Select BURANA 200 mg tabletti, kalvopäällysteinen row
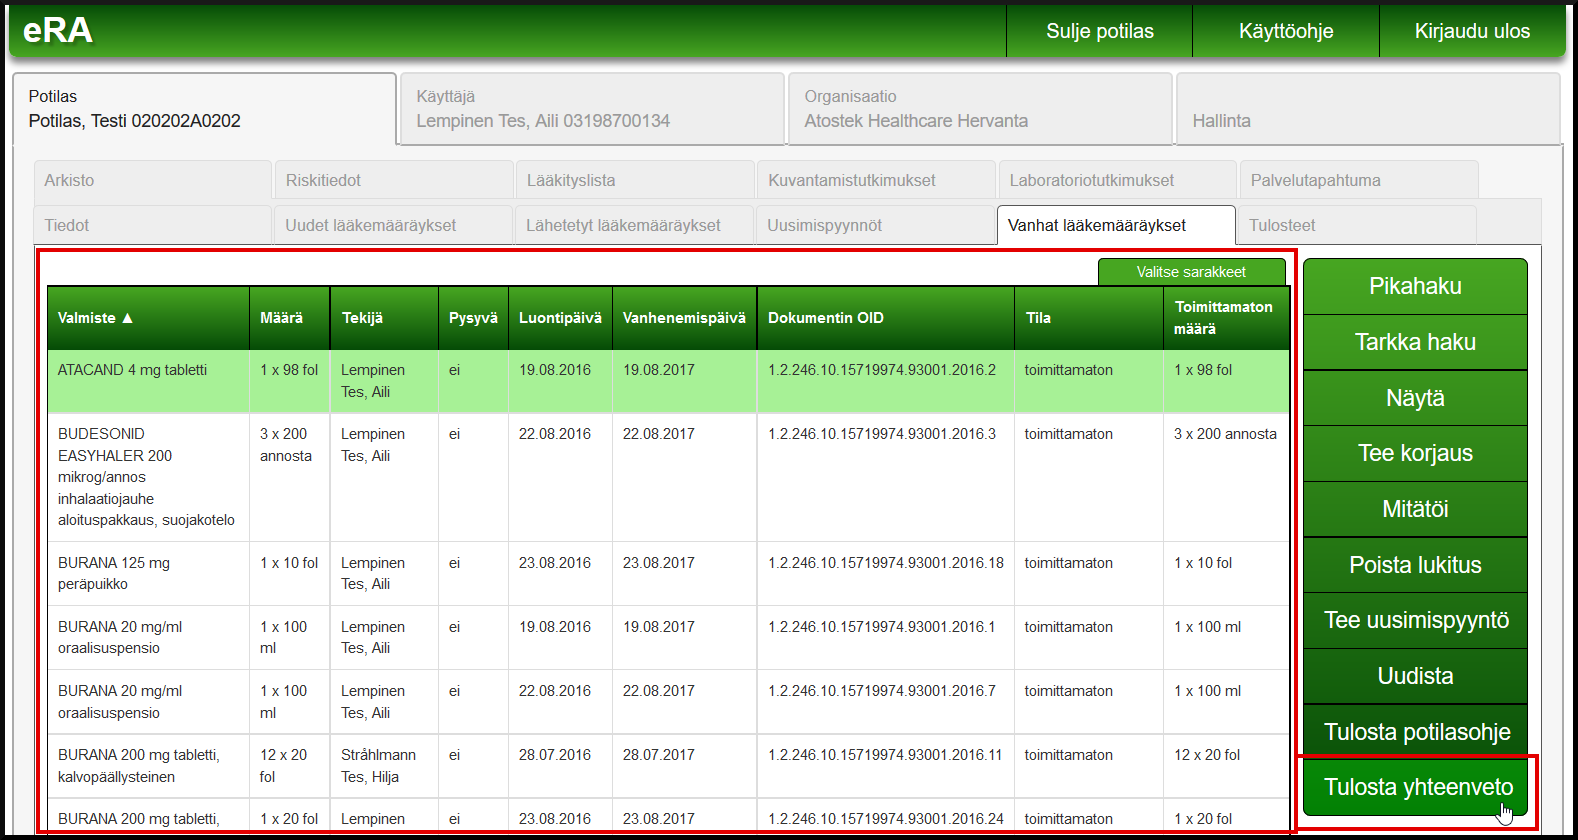This screenshot has width=1578, height=840. coord(668,766)
